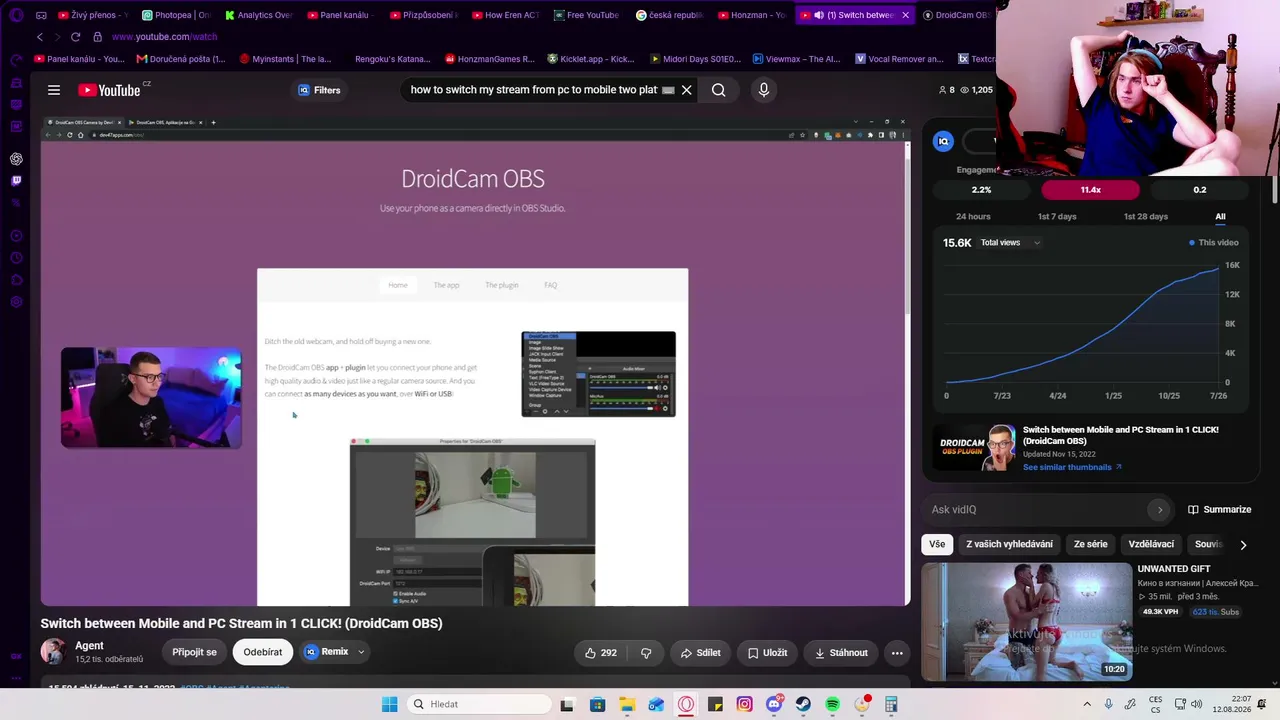Open more actions three-dot menu

point(897,653)
